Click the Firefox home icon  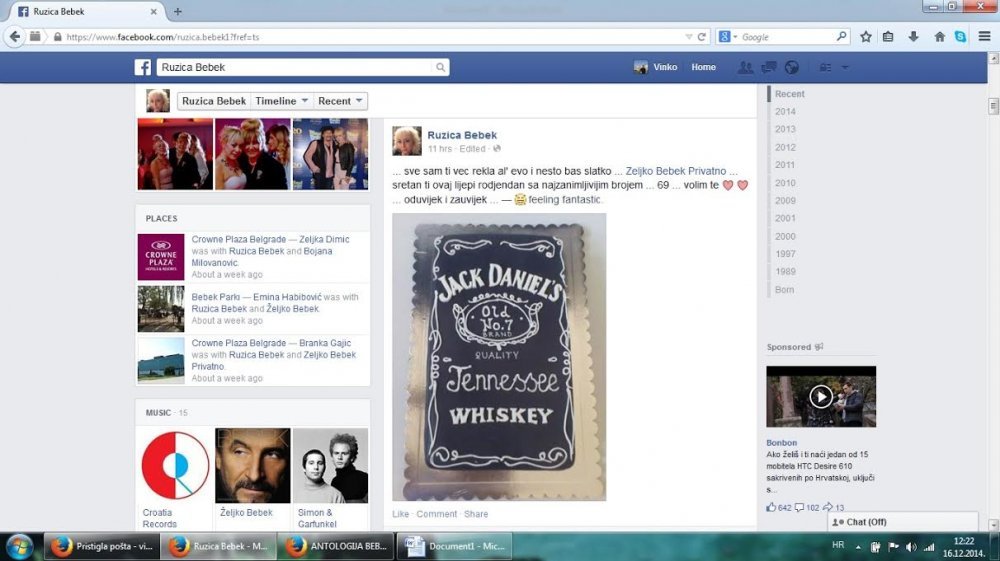(x=939, y=37)
